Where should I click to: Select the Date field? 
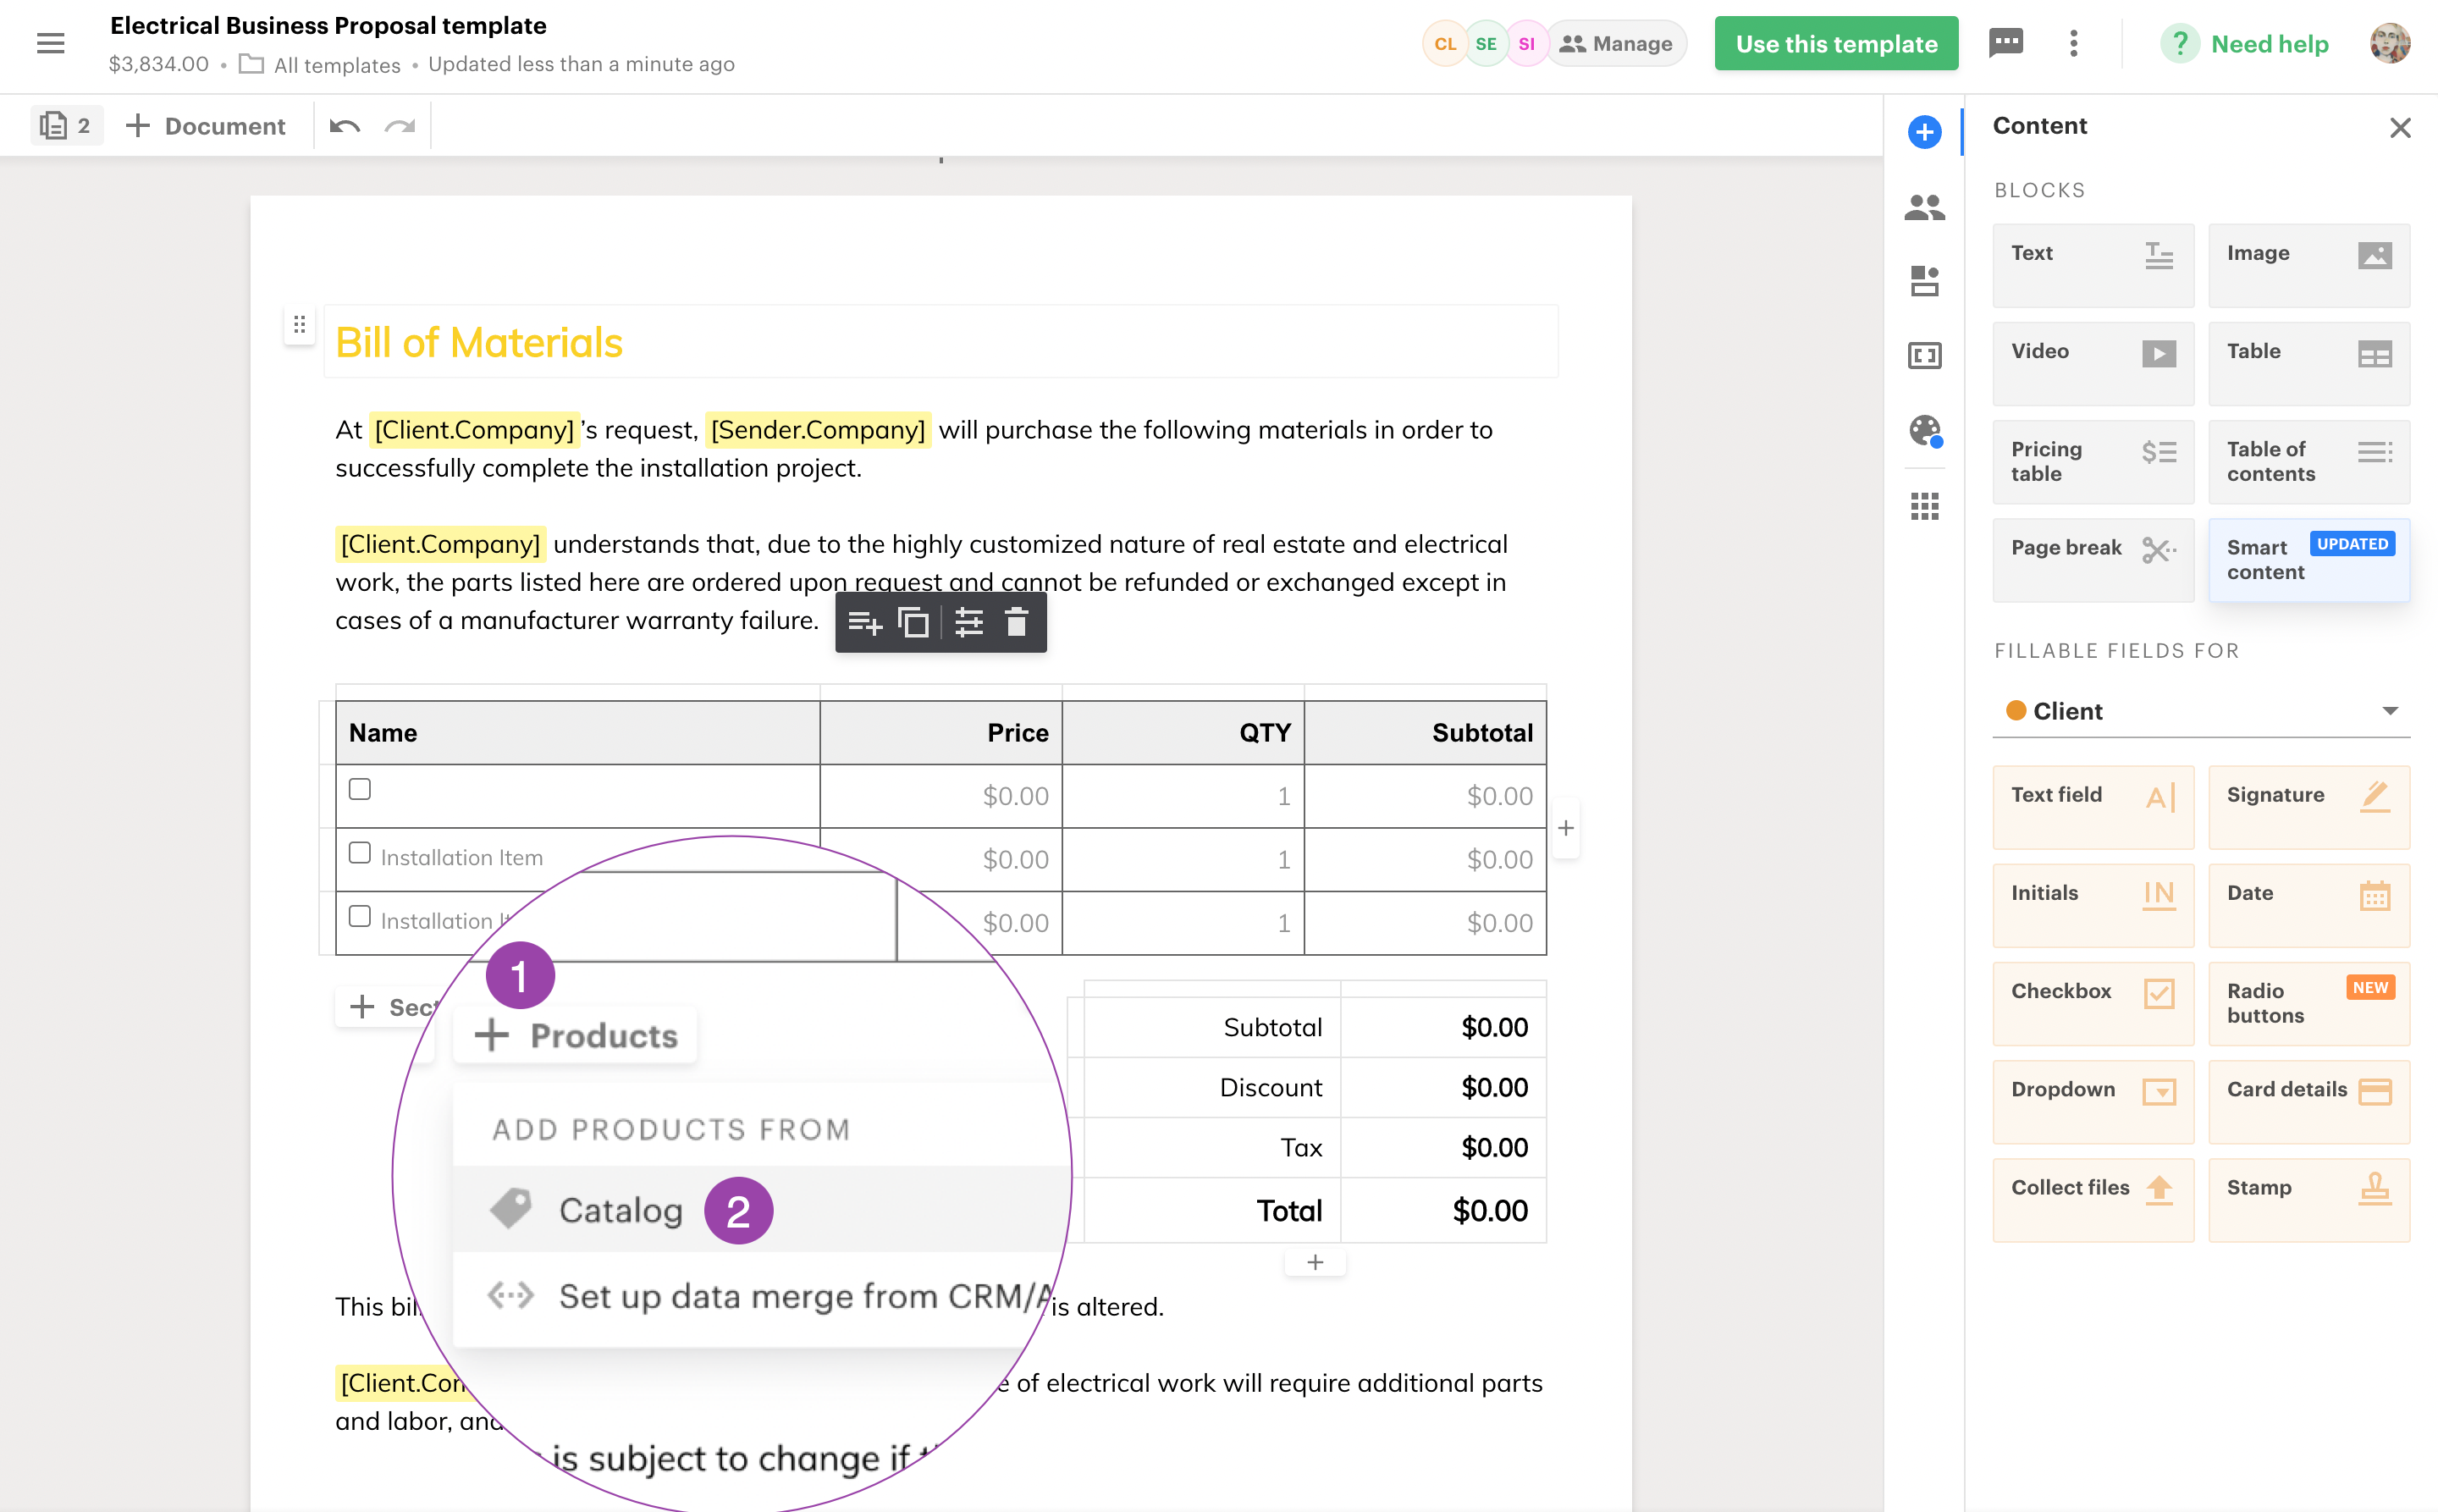[2309, 905]
